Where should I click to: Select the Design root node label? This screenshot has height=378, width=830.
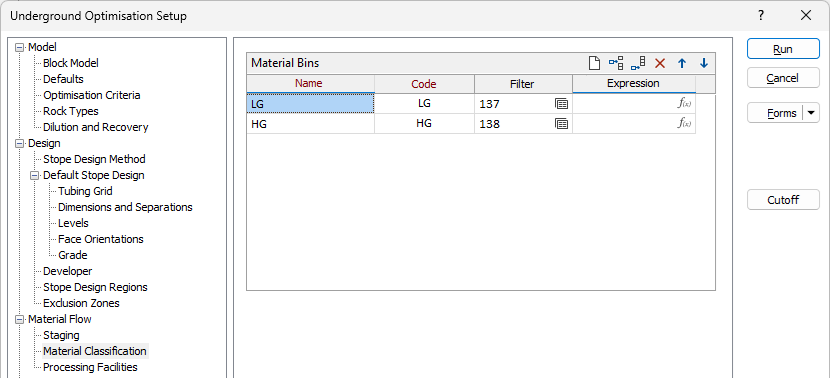click(x=44, y=143)
